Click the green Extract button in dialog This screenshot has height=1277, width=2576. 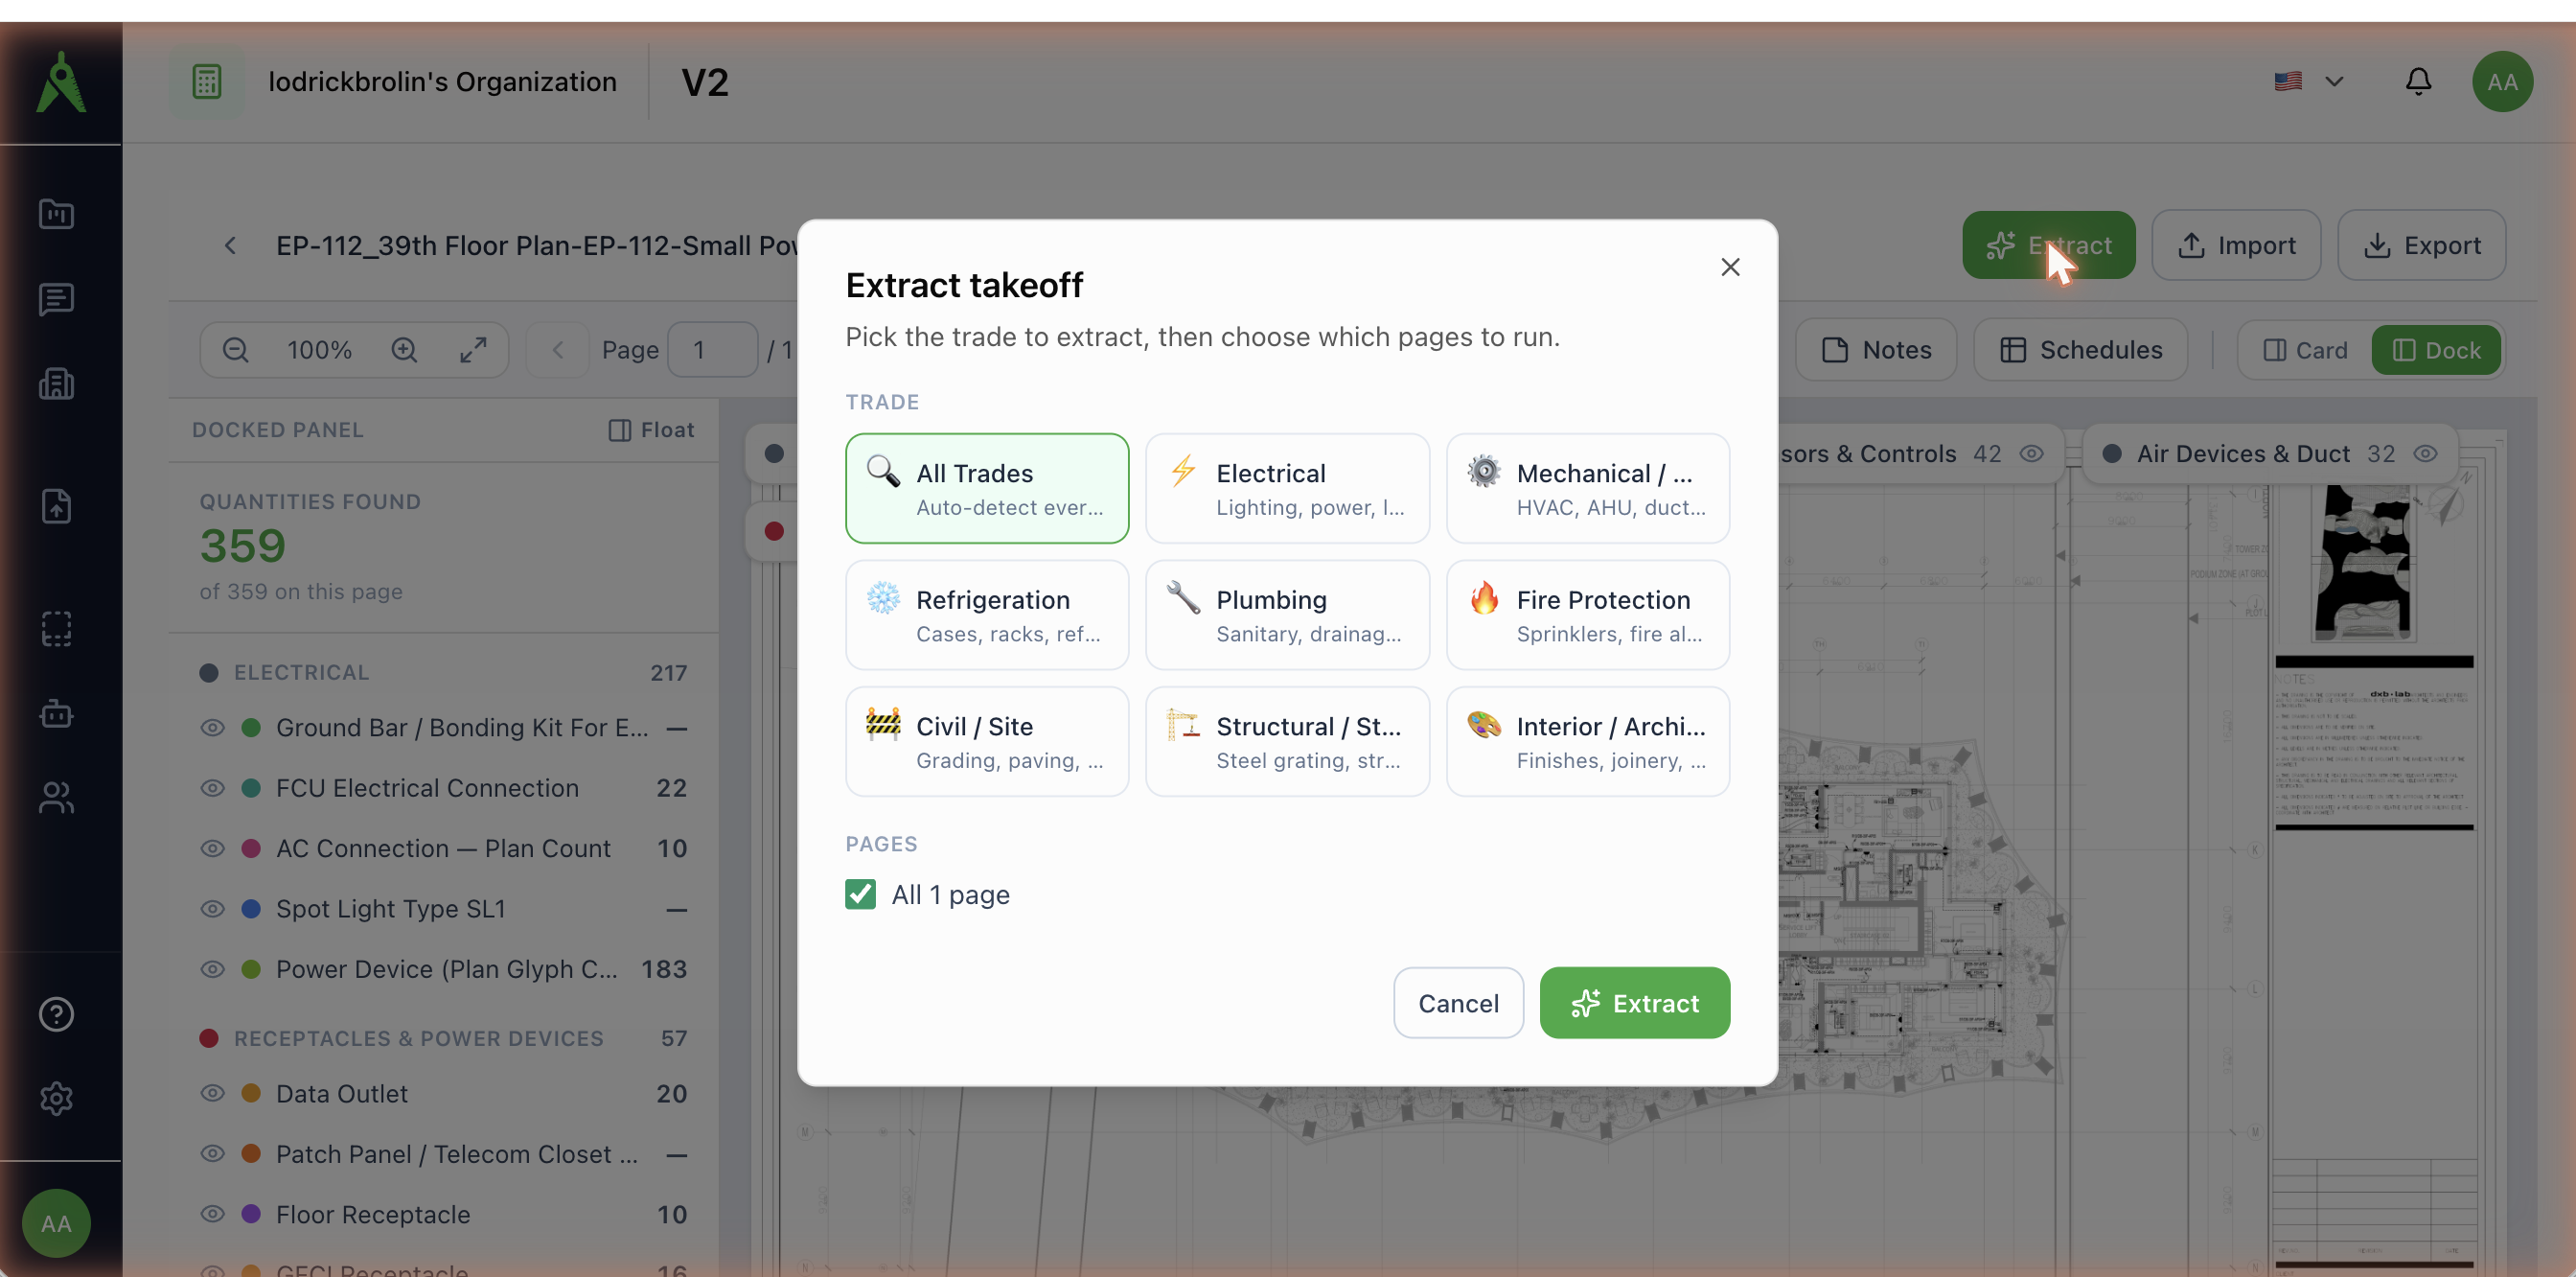tap(1634, 1003)
